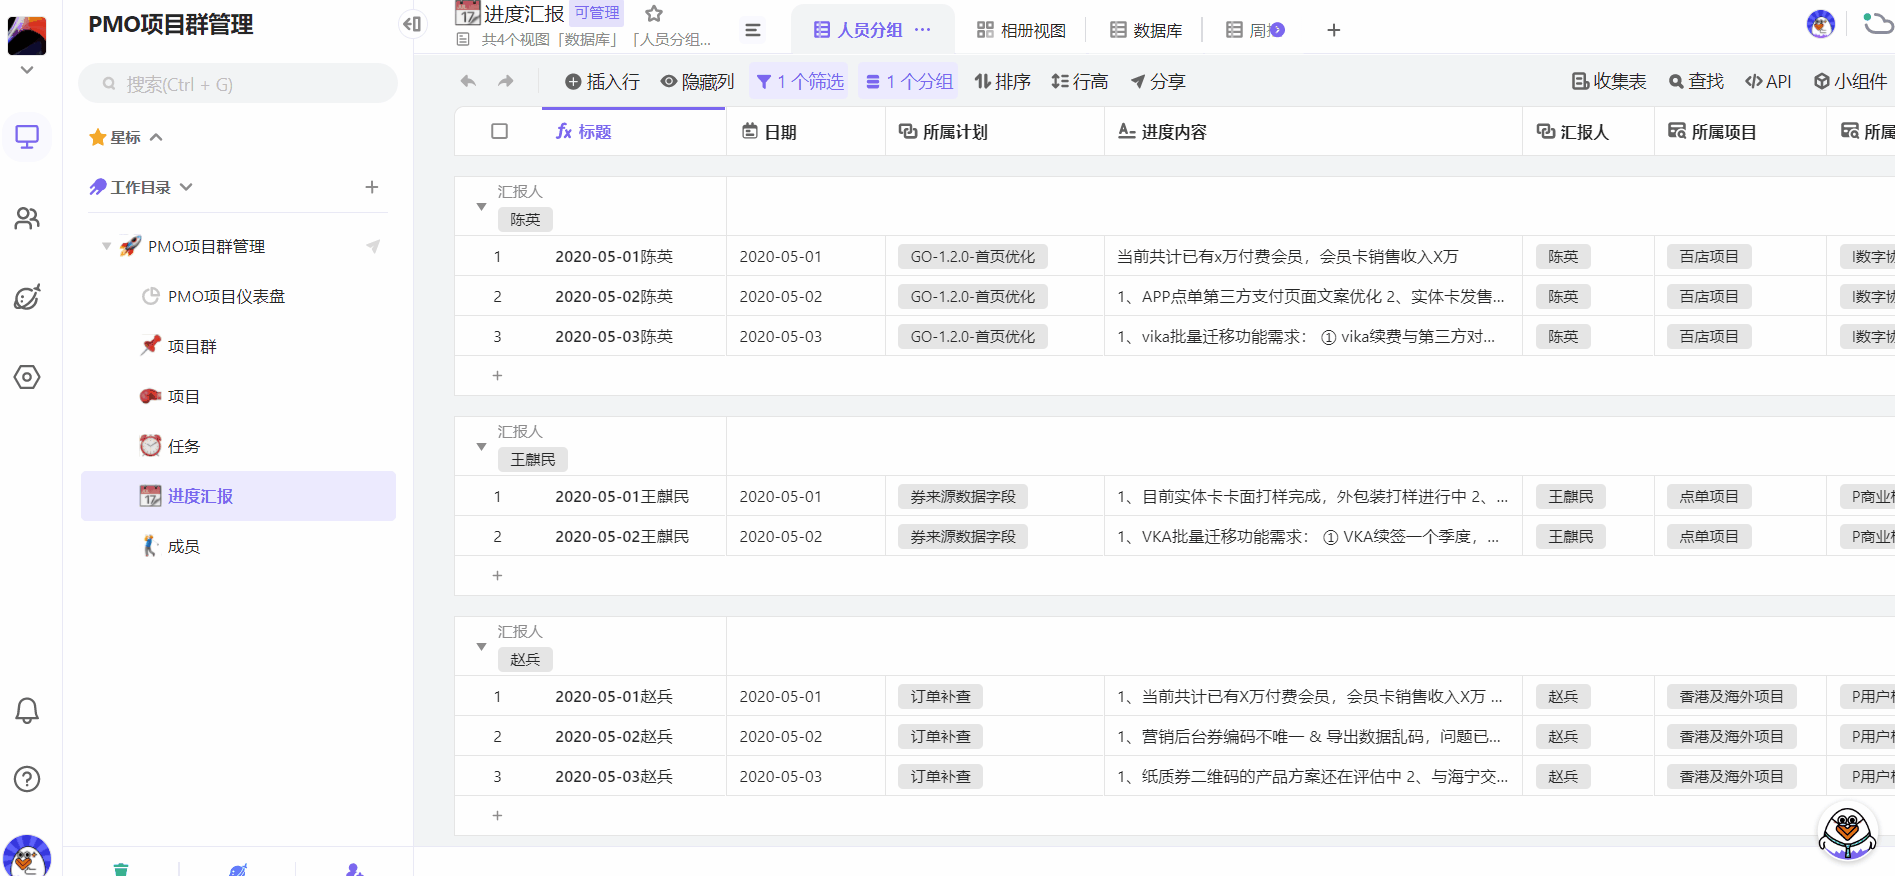Image resolution: width=1895 pixels, height=876 pixels.
Task: Add a new view with plus icon
Action: [1333, 30]
